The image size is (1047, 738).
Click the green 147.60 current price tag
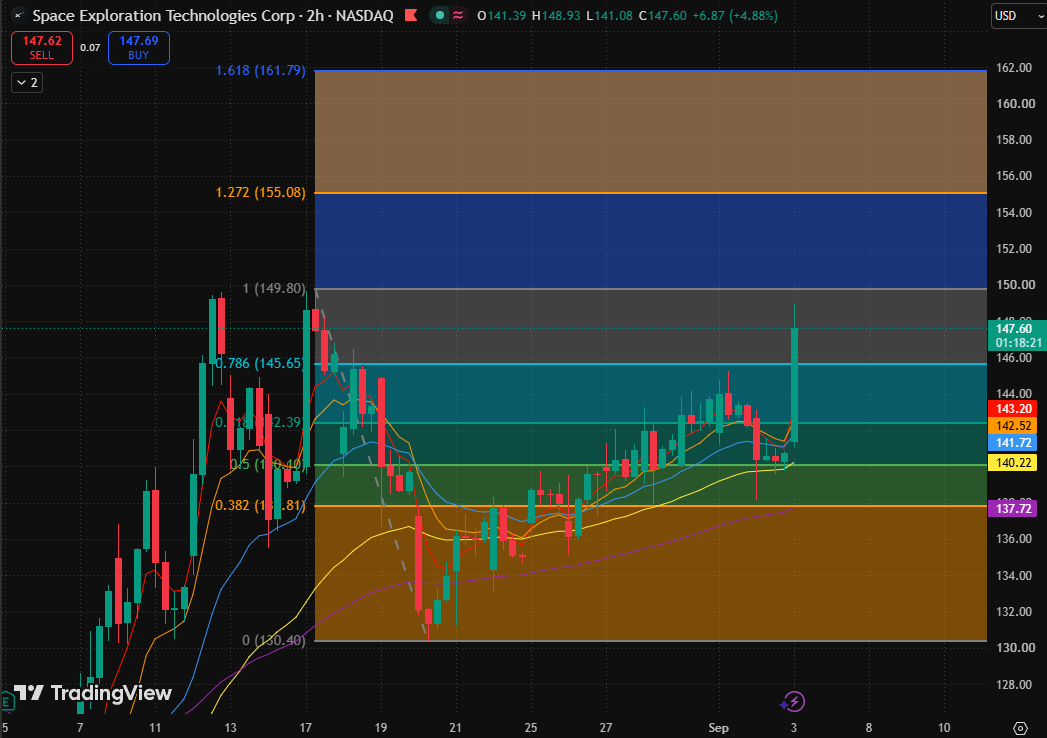pyautogui.click(x=1016, y=335)
